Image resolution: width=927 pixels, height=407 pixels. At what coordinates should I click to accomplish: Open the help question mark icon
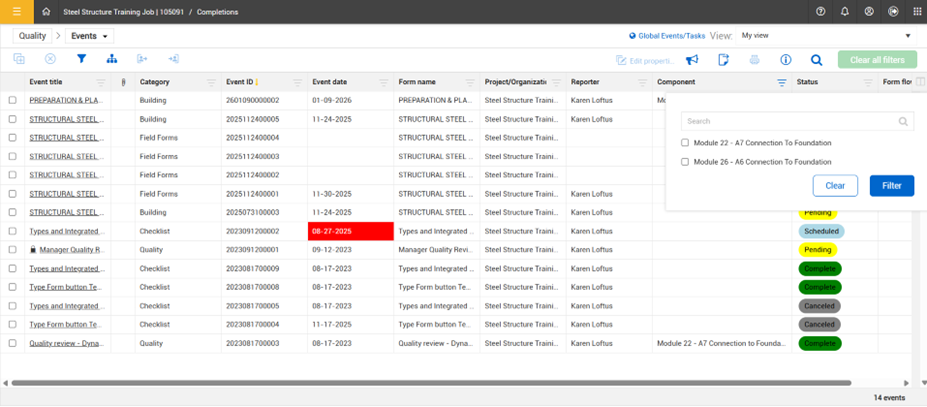pos(821,11)
